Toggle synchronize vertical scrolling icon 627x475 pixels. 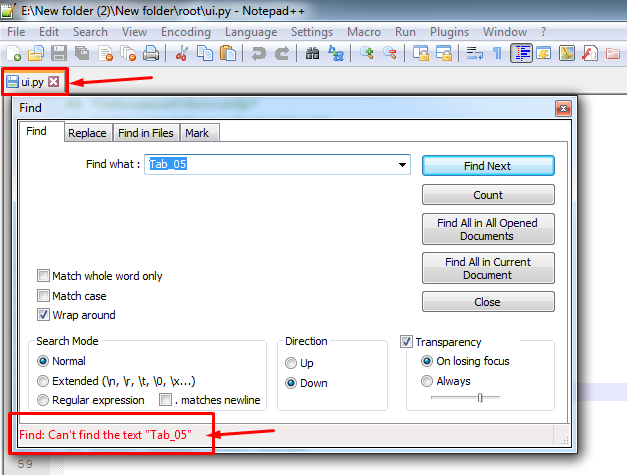421,53
